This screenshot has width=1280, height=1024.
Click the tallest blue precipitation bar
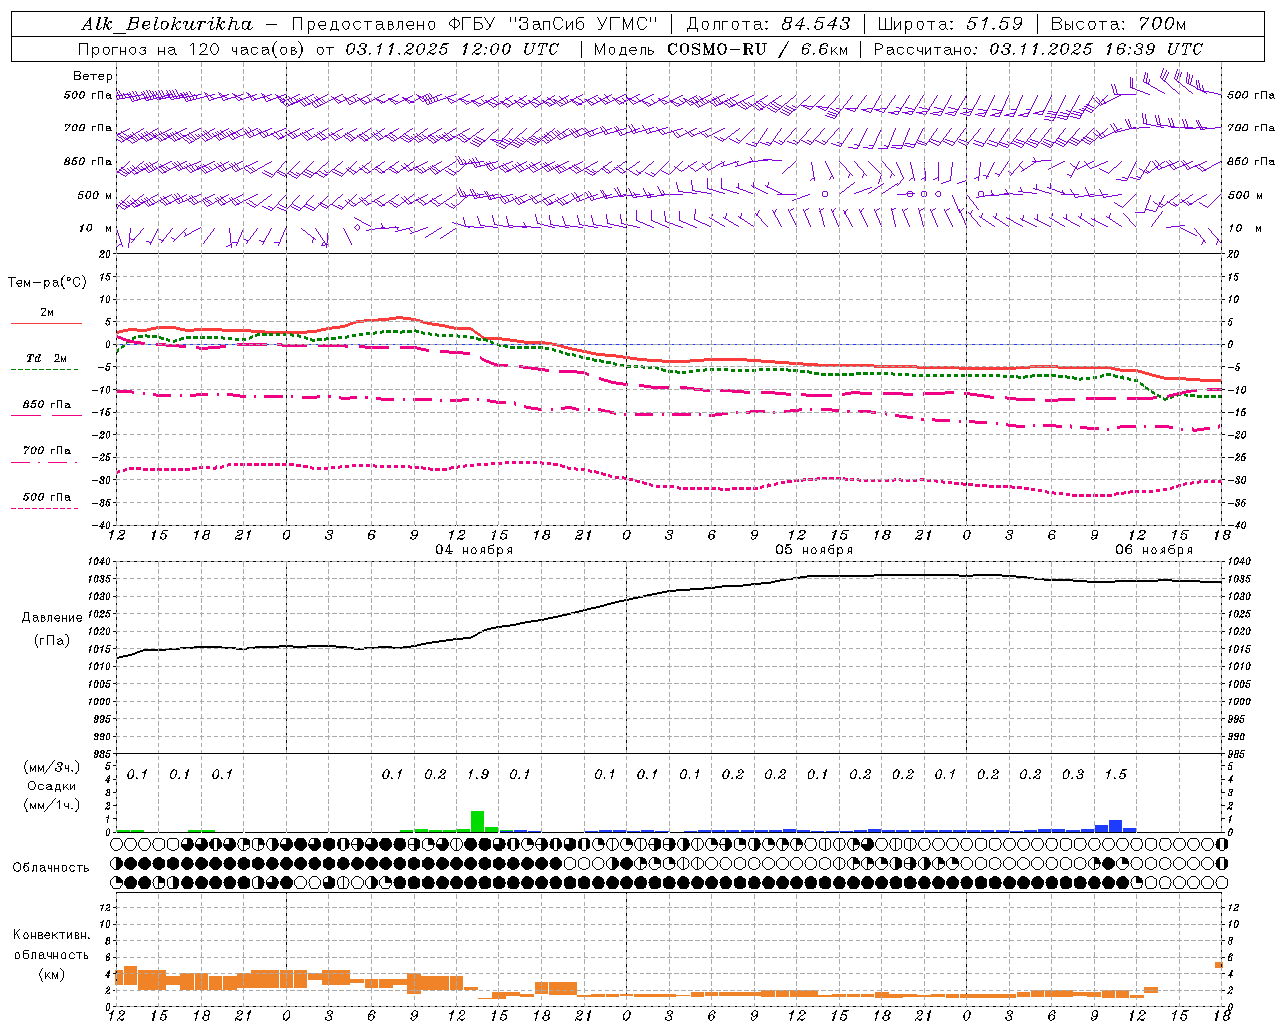1115,826
